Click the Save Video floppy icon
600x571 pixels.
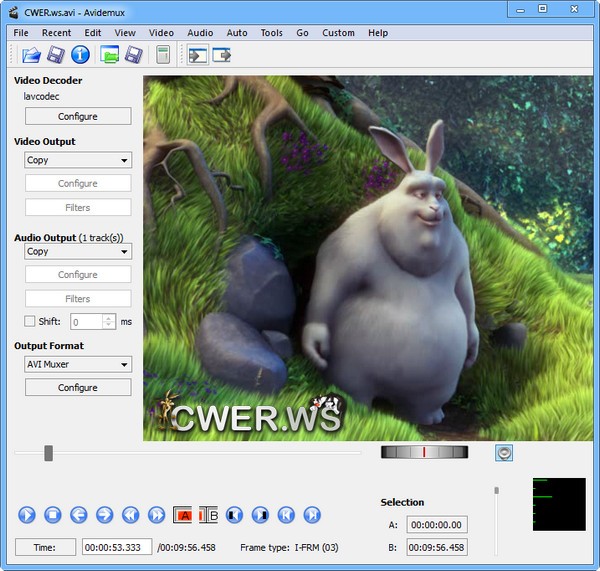(x=56, y=55)
